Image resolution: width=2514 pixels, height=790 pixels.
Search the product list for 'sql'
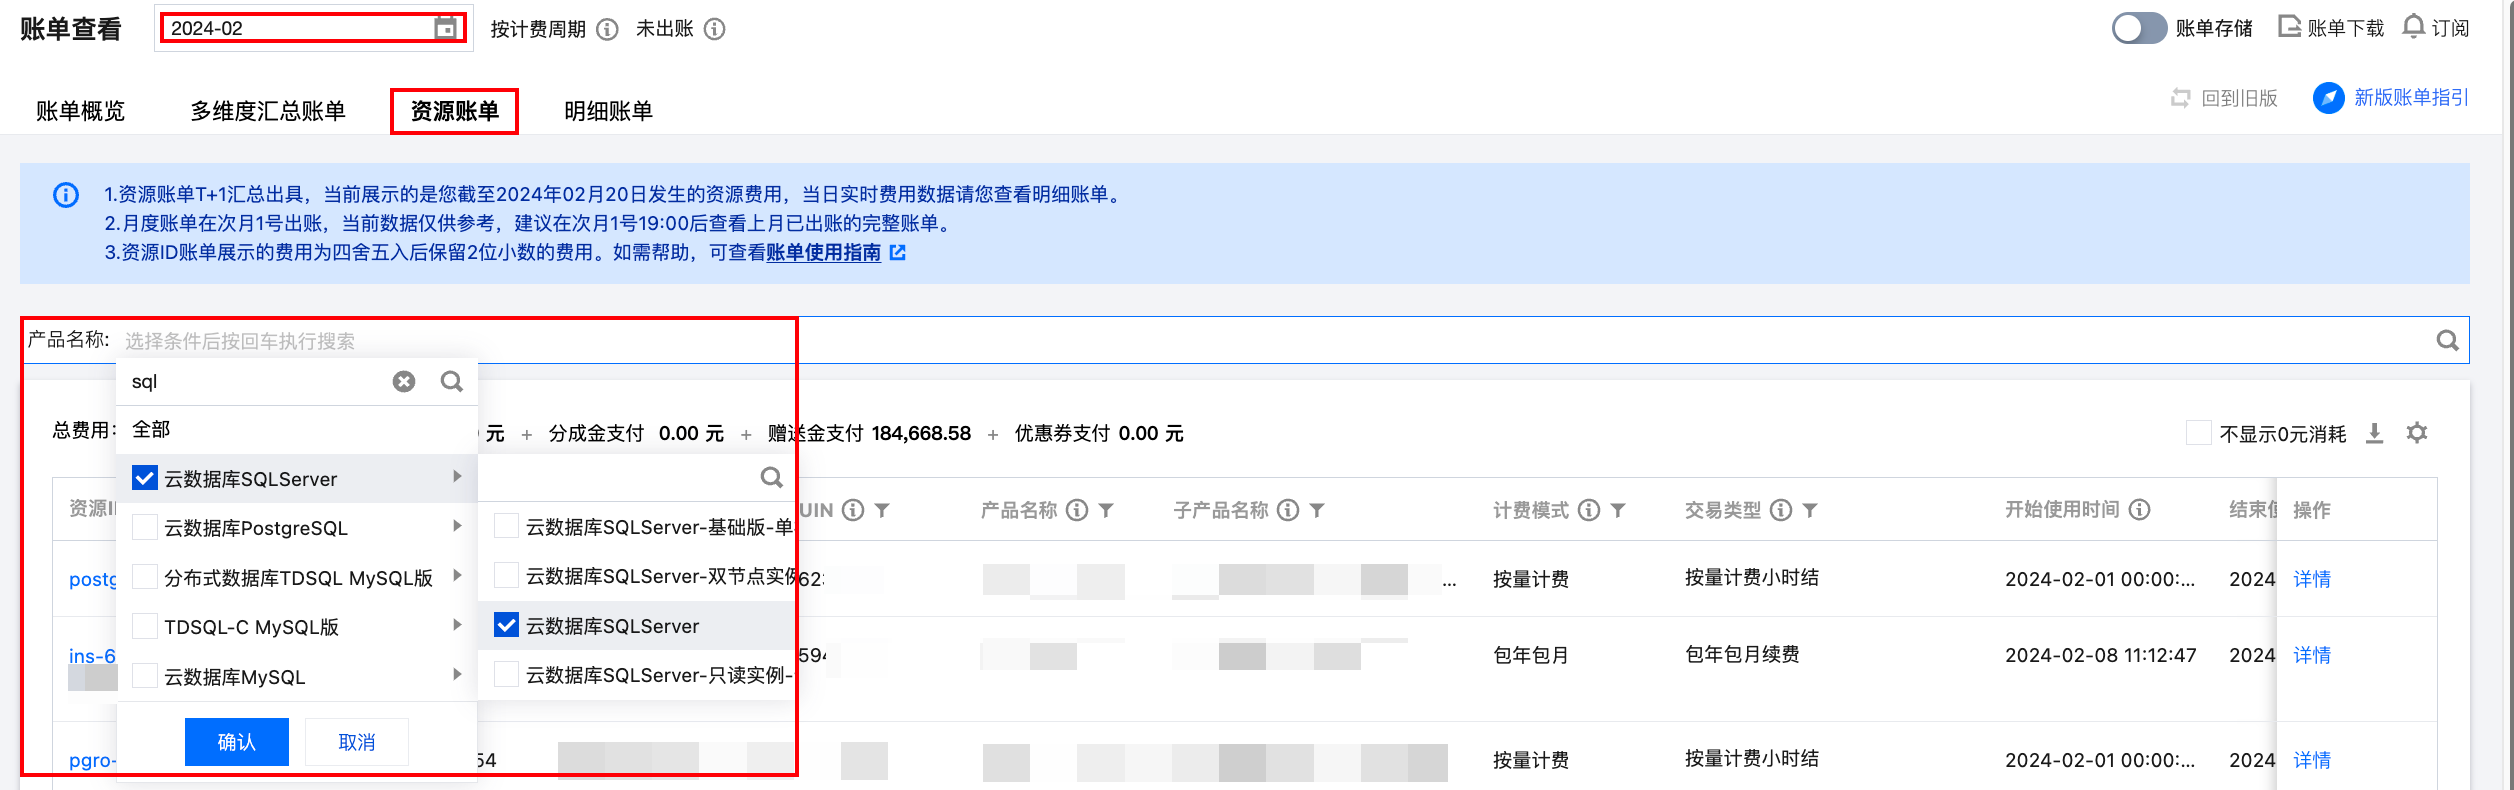pos(452,381)
